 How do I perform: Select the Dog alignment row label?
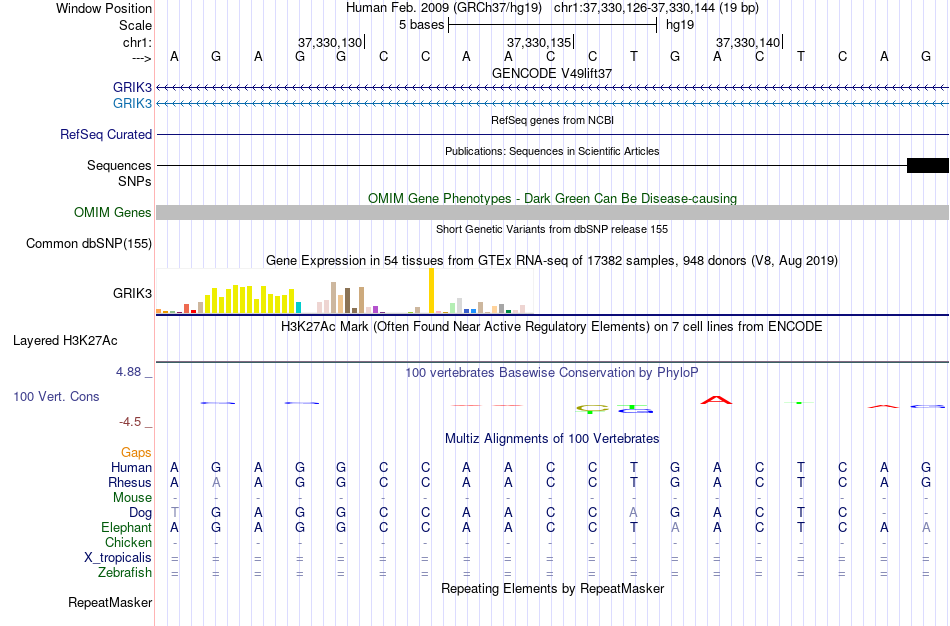(140, 513)
